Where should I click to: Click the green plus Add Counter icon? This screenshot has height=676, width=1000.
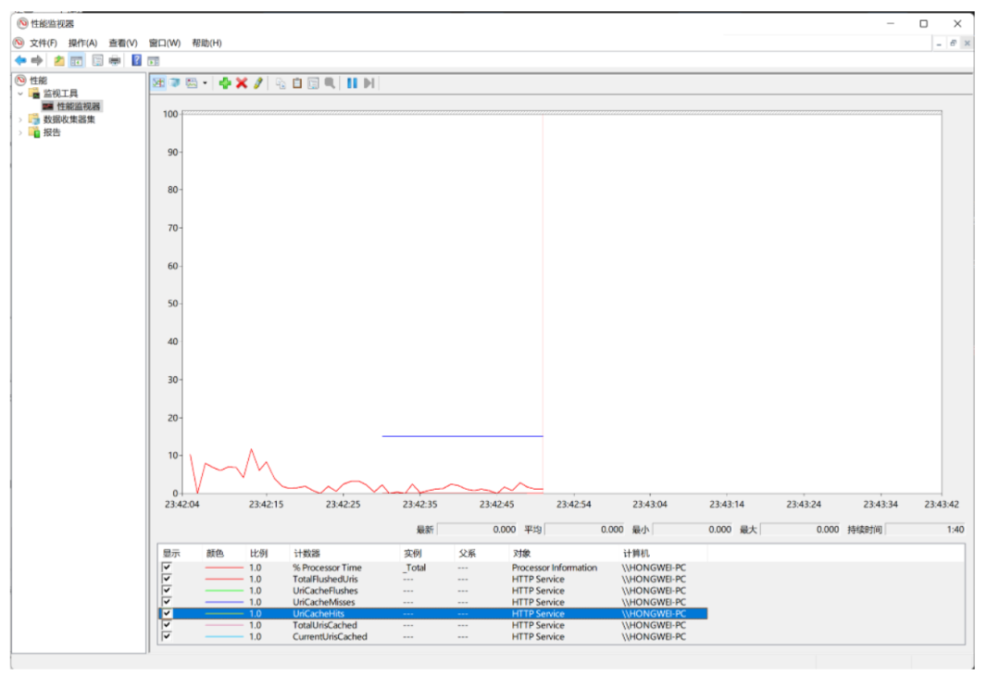point(225,83)
